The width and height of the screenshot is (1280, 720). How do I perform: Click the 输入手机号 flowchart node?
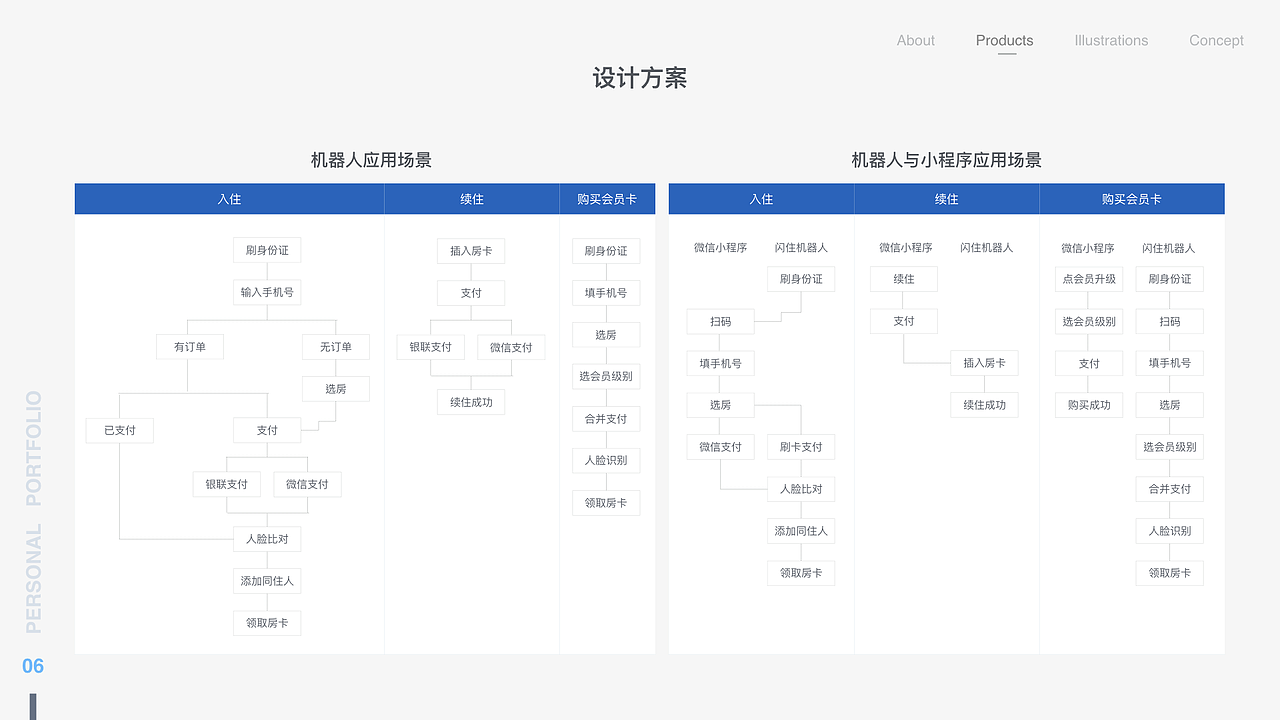pyautogui.click(x=267, y=293)
